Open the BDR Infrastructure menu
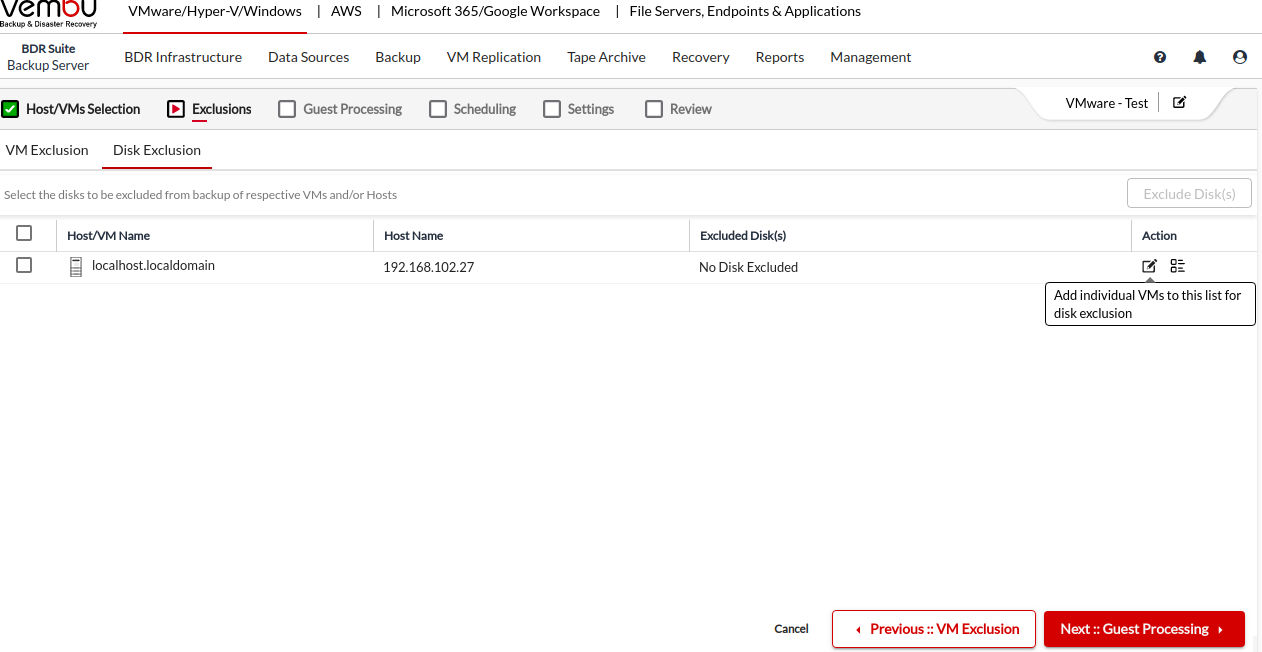 (183, 57)
